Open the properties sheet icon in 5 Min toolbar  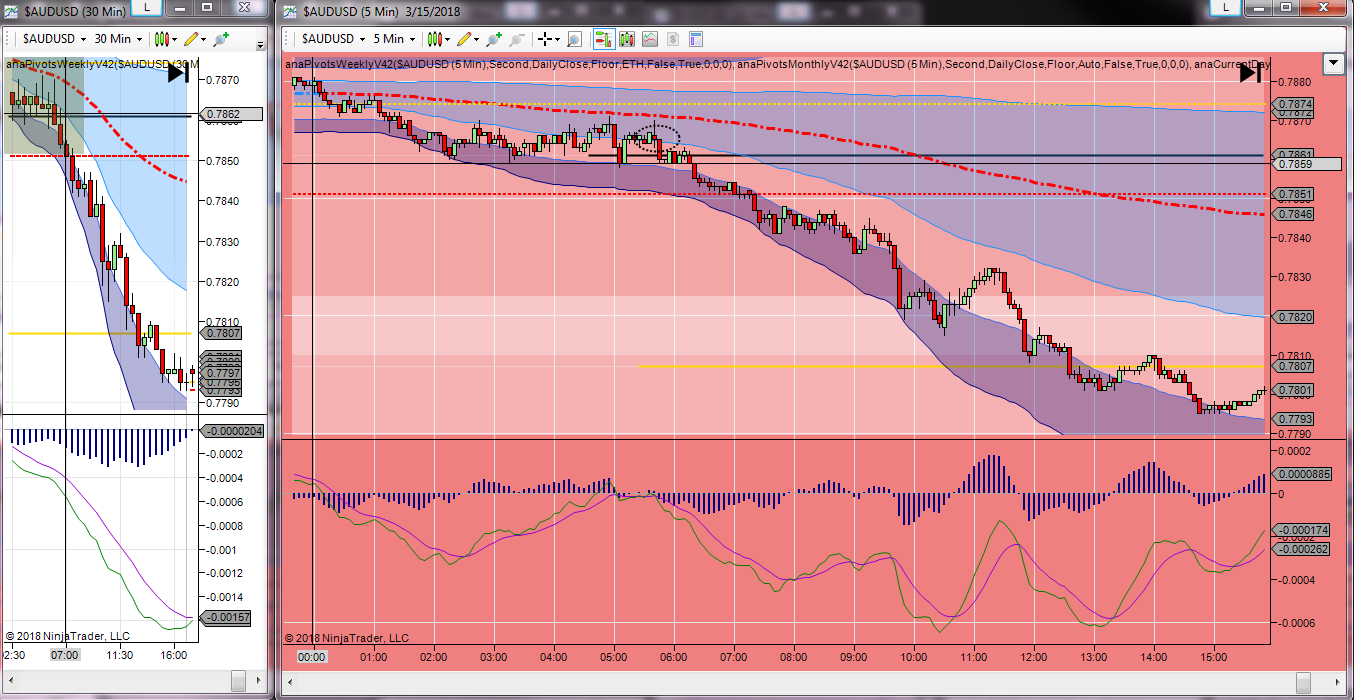[x=696, y=39]
